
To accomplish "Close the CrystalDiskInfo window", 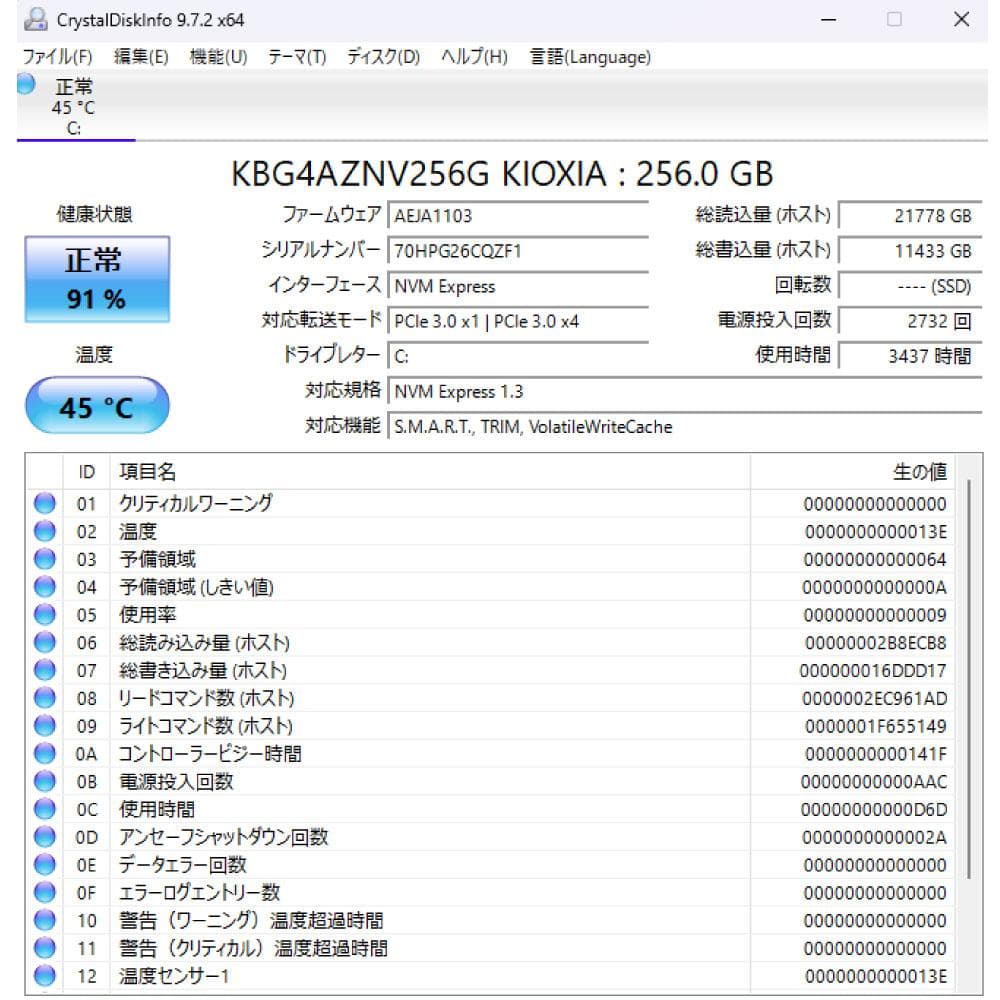I will (x=961, y=20).
